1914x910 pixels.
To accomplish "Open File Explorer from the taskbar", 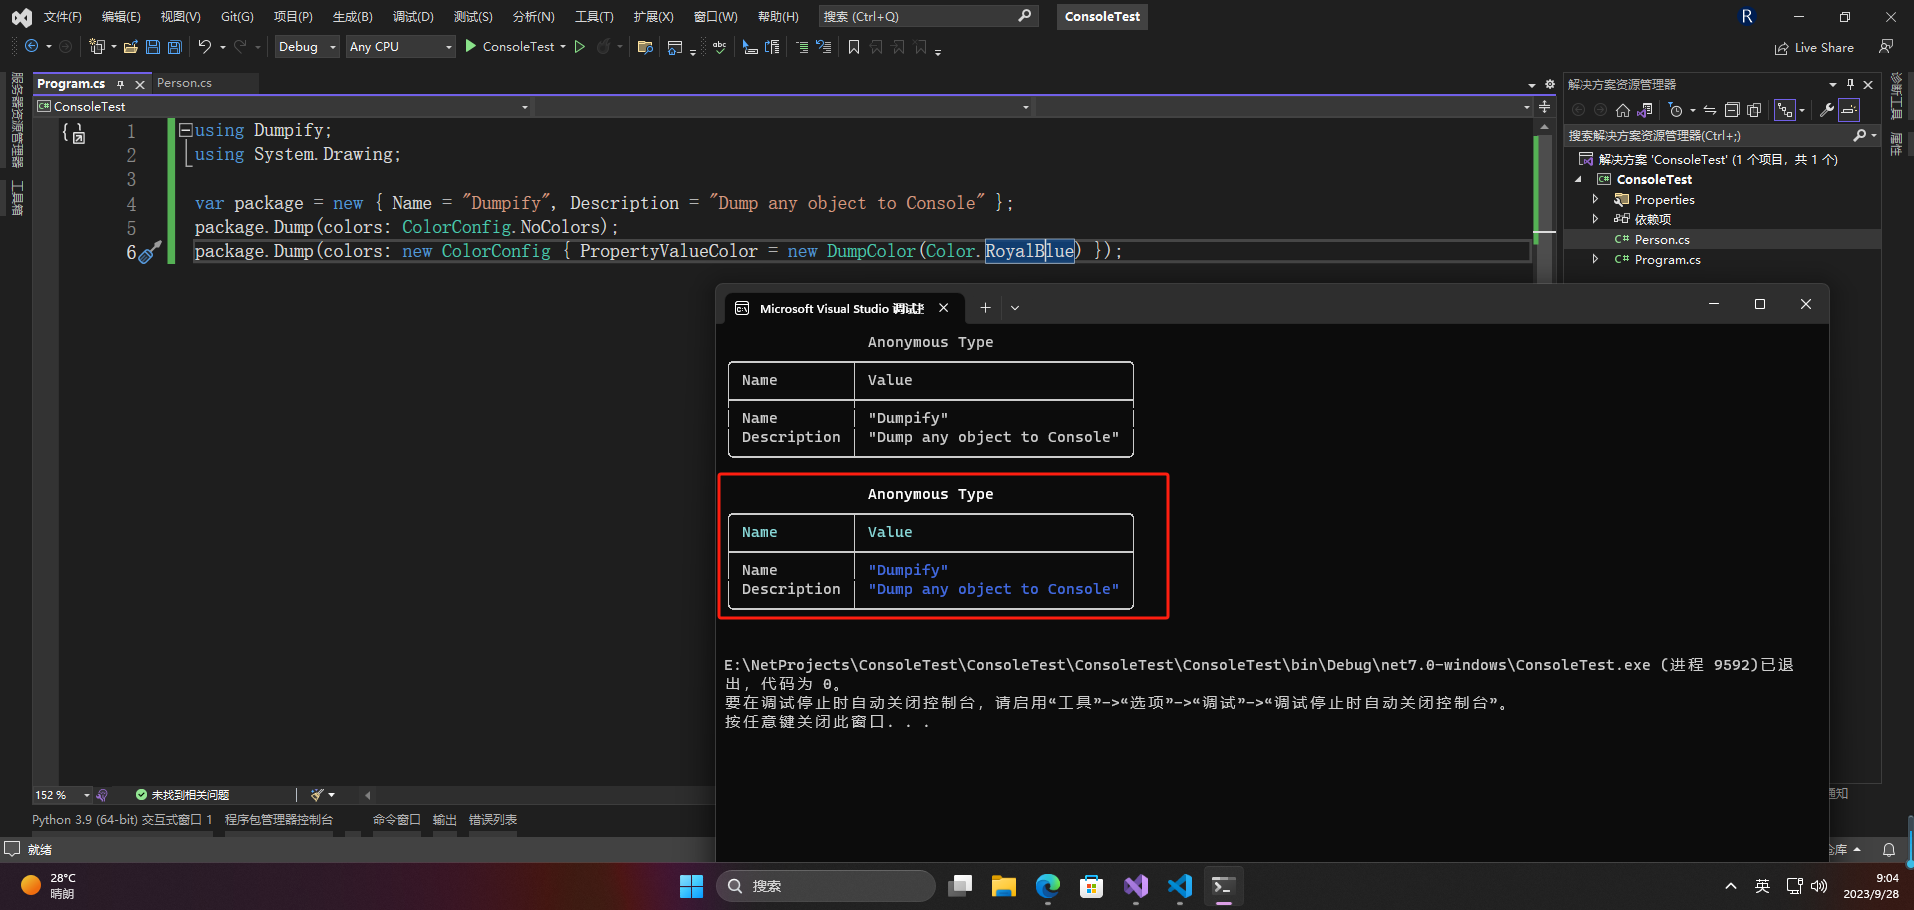I will coord(1004,886).
